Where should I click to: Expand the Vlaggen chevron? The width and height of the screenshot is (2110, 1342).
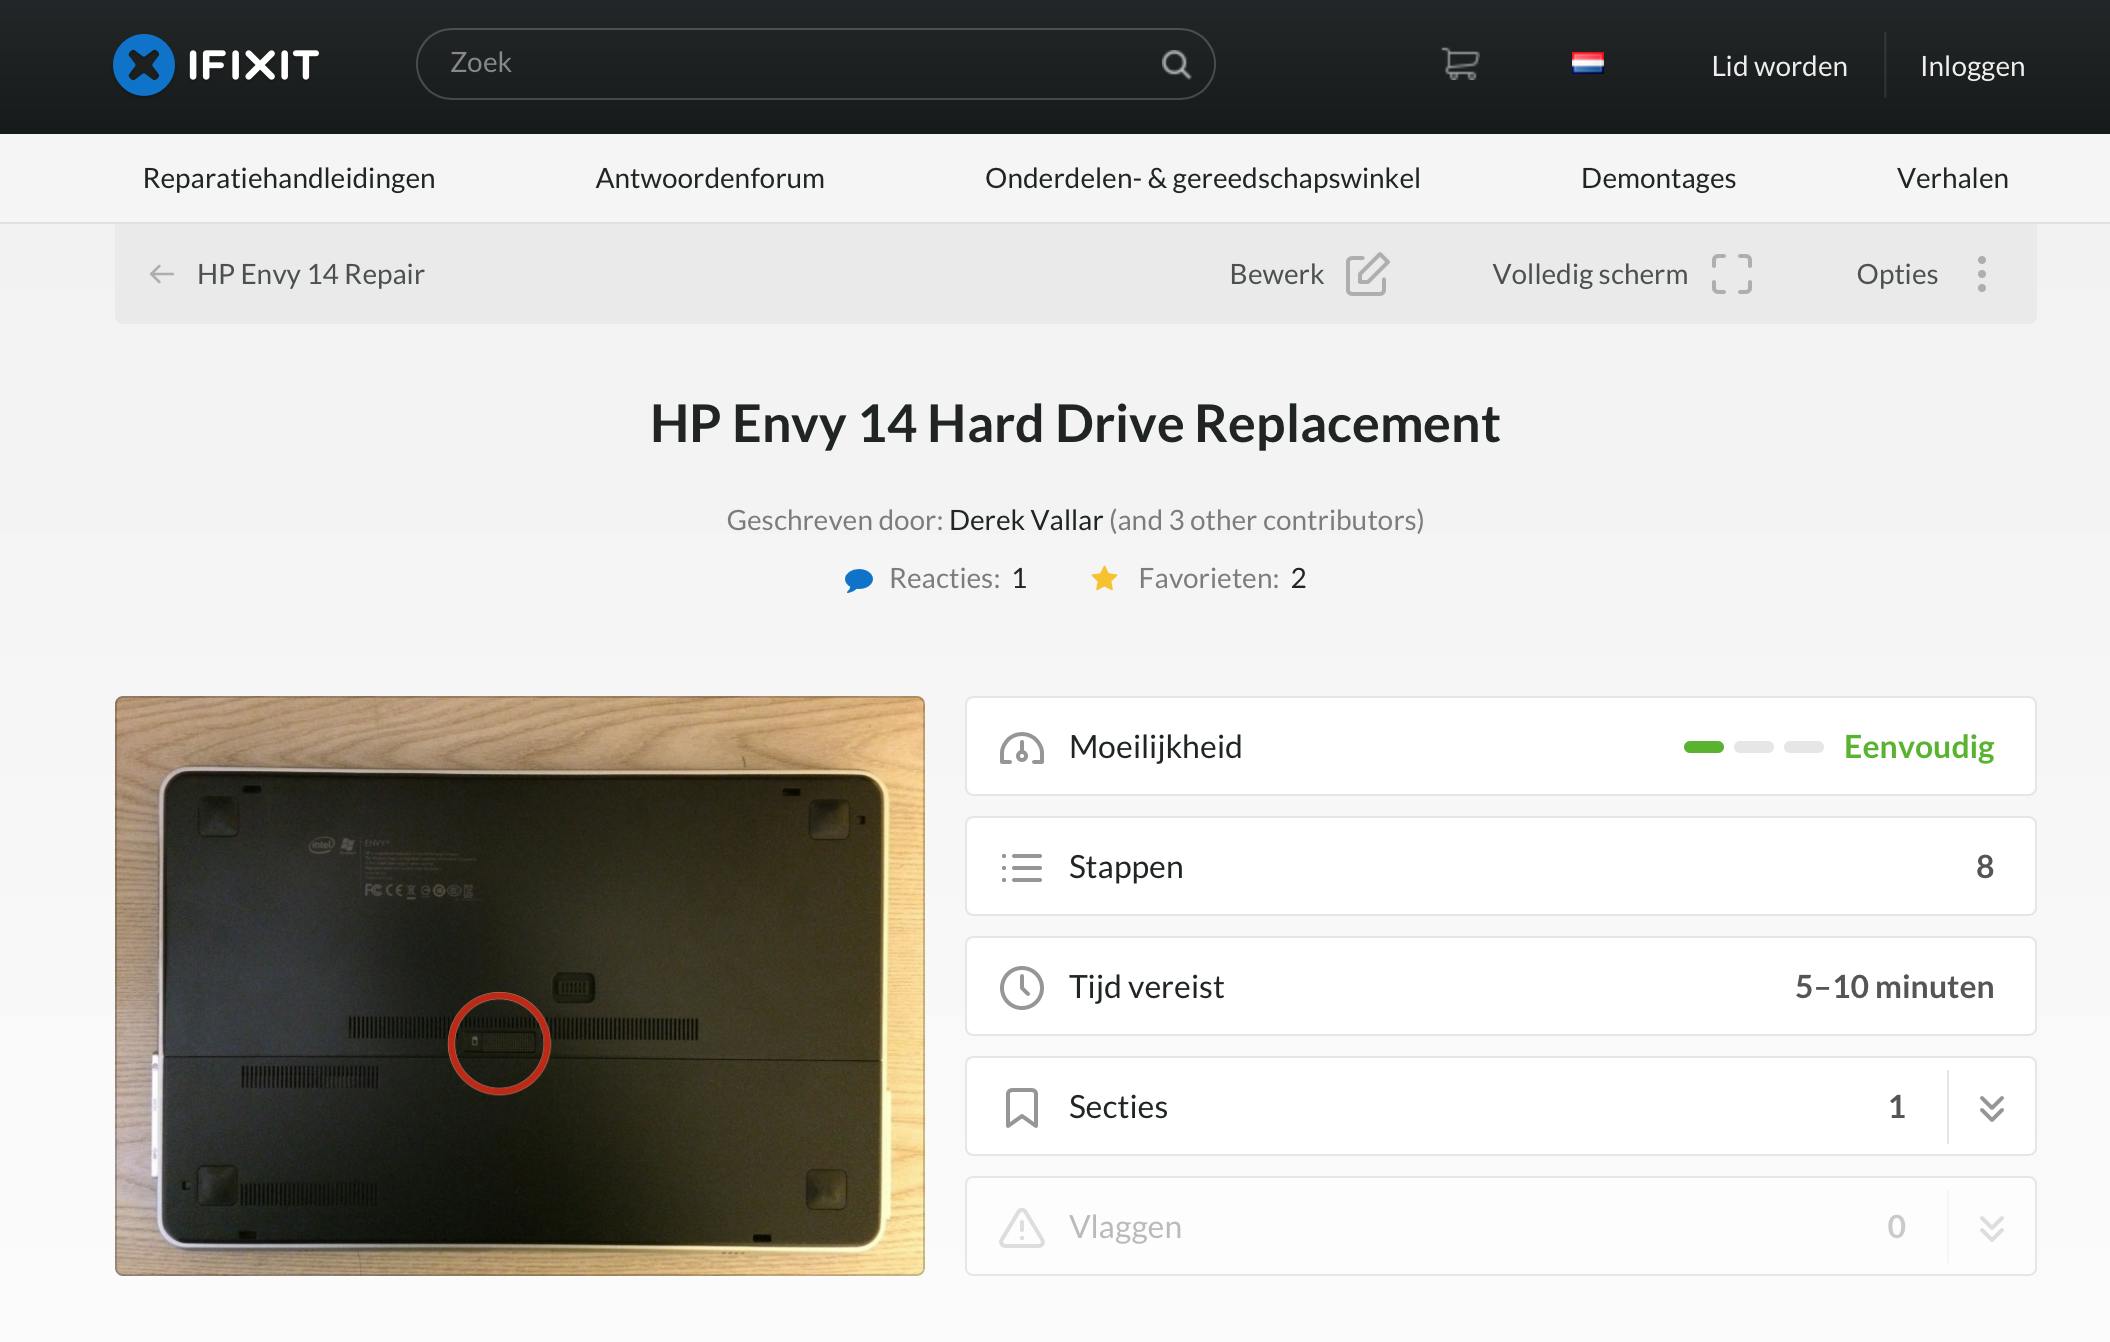[x=1991, y=1227]
